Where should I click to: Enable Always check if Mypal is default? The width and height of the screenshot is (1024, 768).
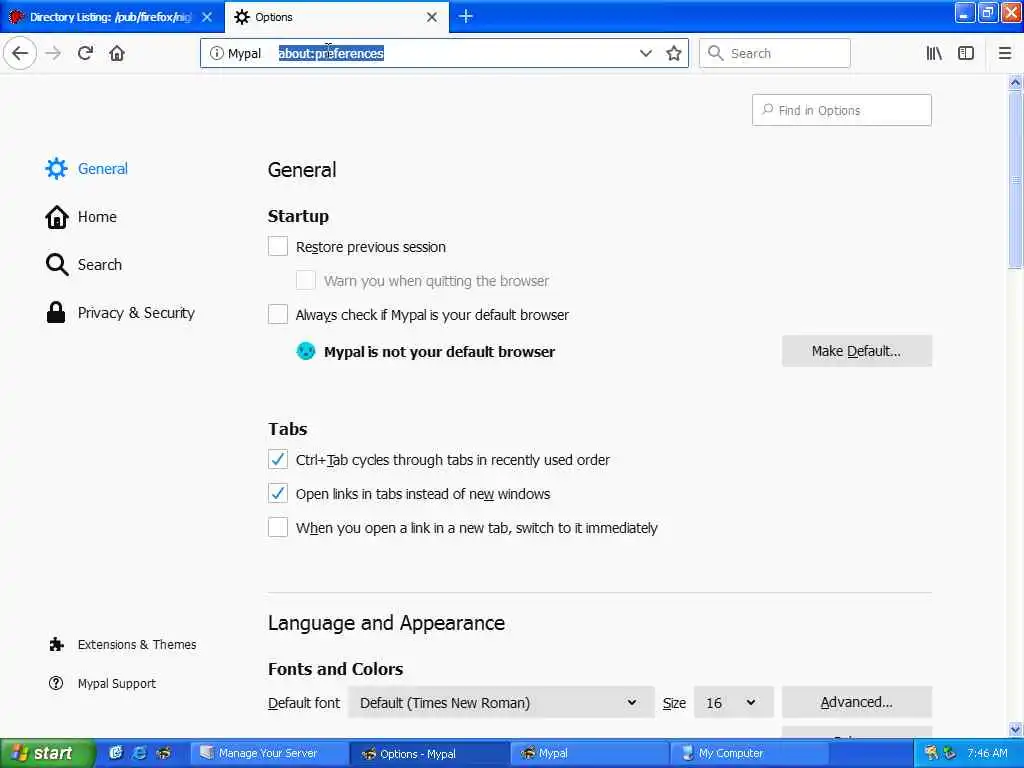coord(278,314)
